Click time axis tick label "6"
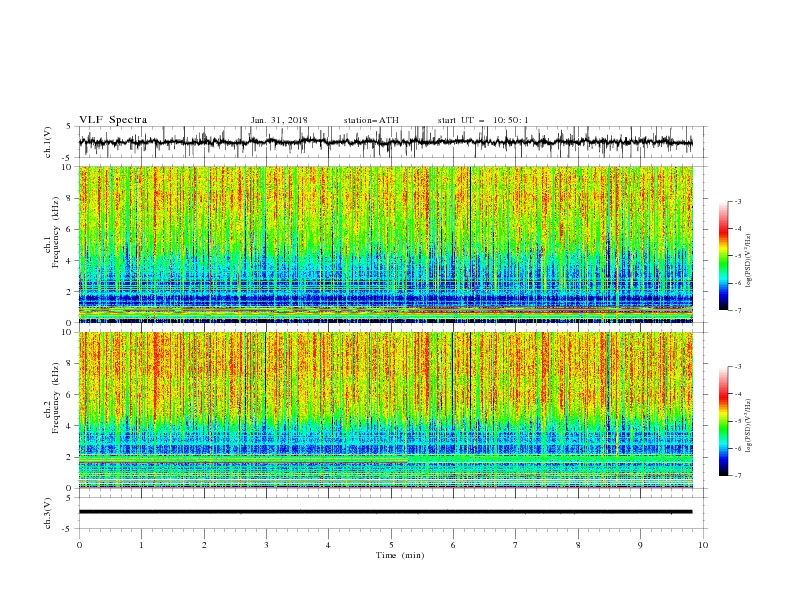 tap(453, 545)
